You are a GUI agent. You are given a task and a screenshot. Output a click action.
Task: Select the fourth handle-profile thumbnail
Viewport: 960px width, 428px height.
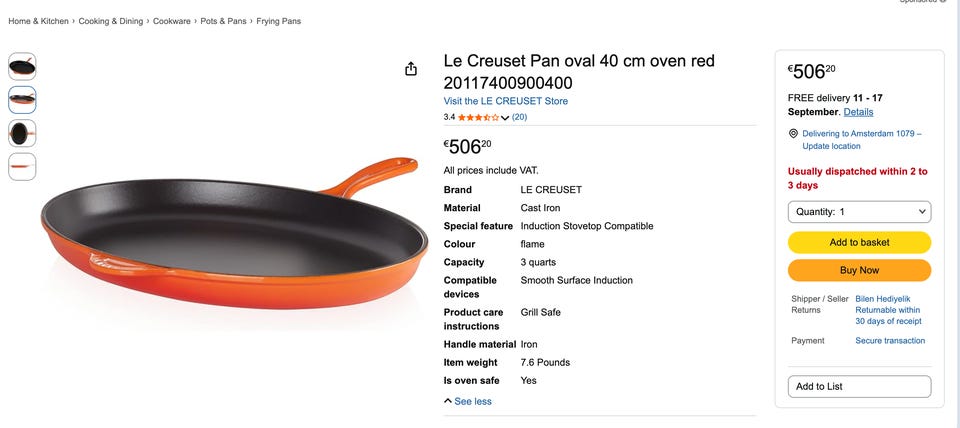click(22, 167)
